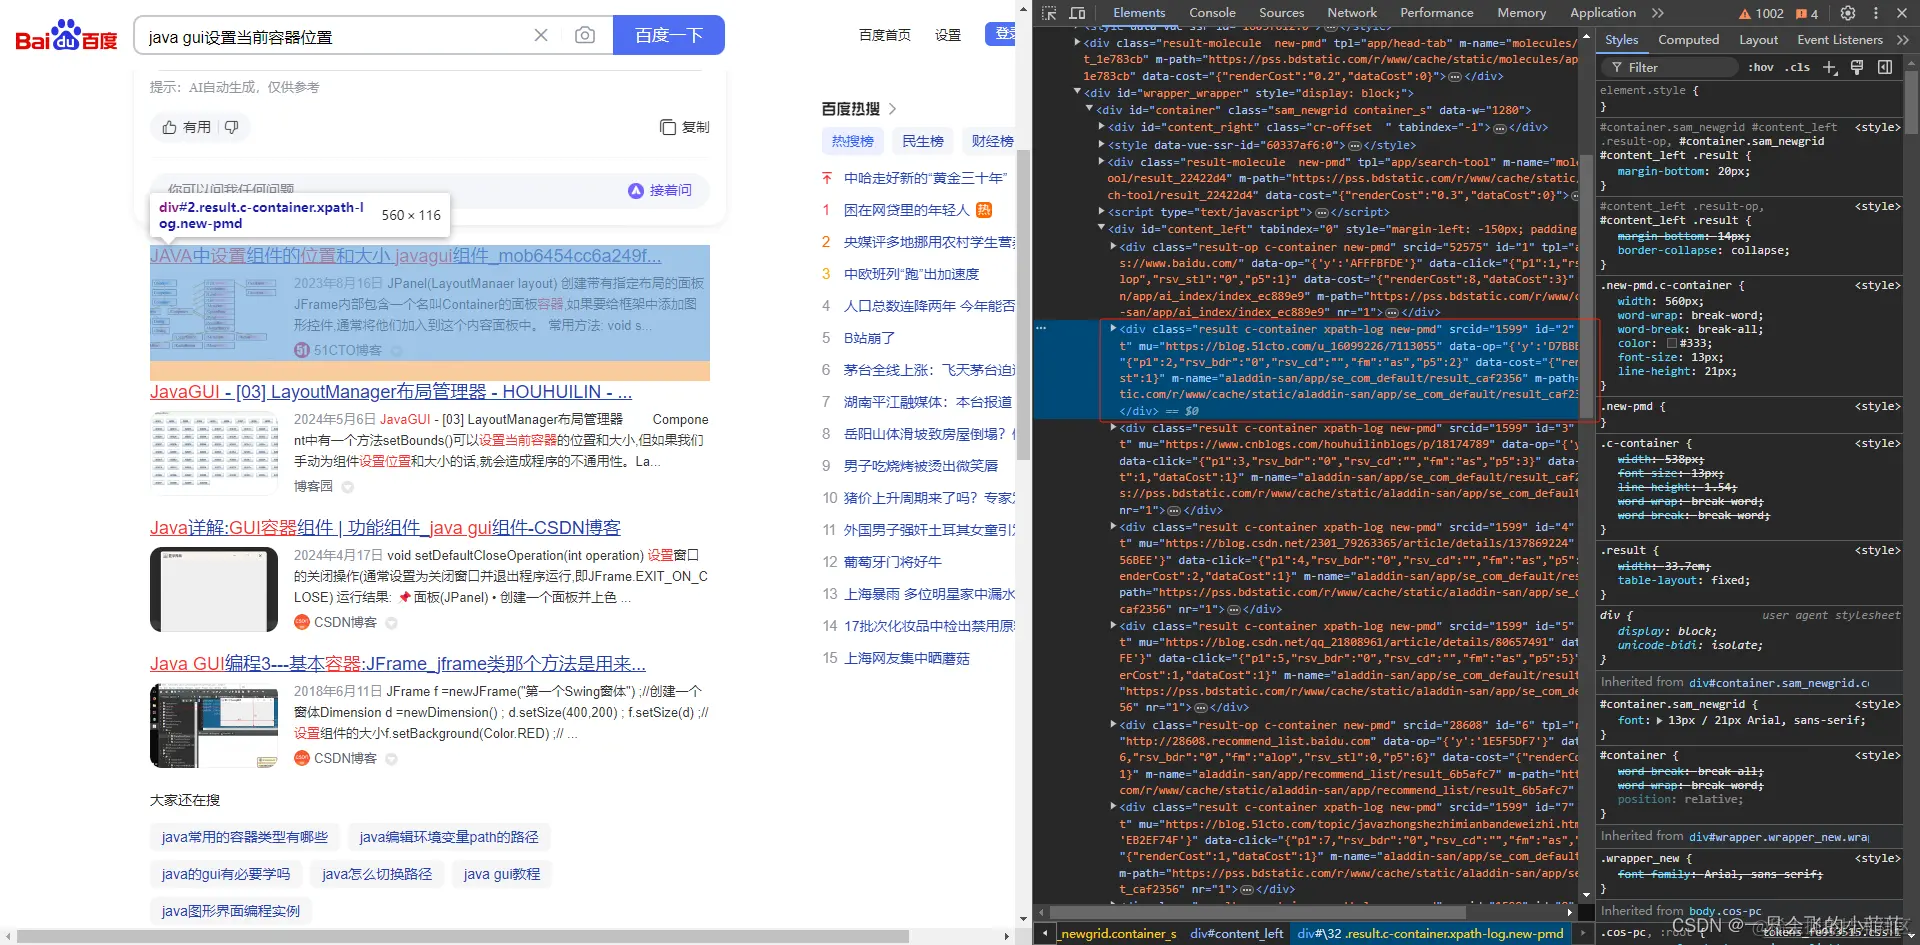
Task: Open hot search item B站崩了
Action: [x=869, y=338]
